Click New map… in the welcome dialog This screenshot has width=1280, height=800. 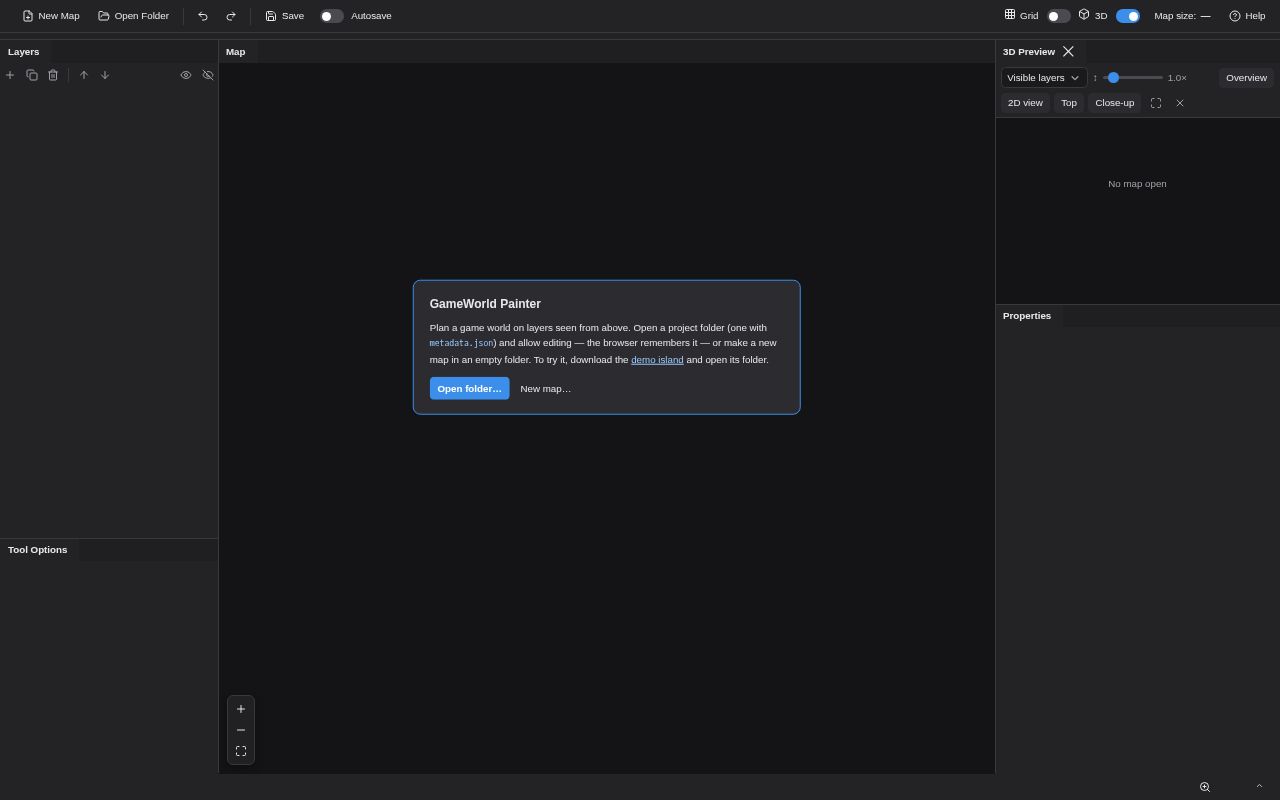click(x=546, y=388)
